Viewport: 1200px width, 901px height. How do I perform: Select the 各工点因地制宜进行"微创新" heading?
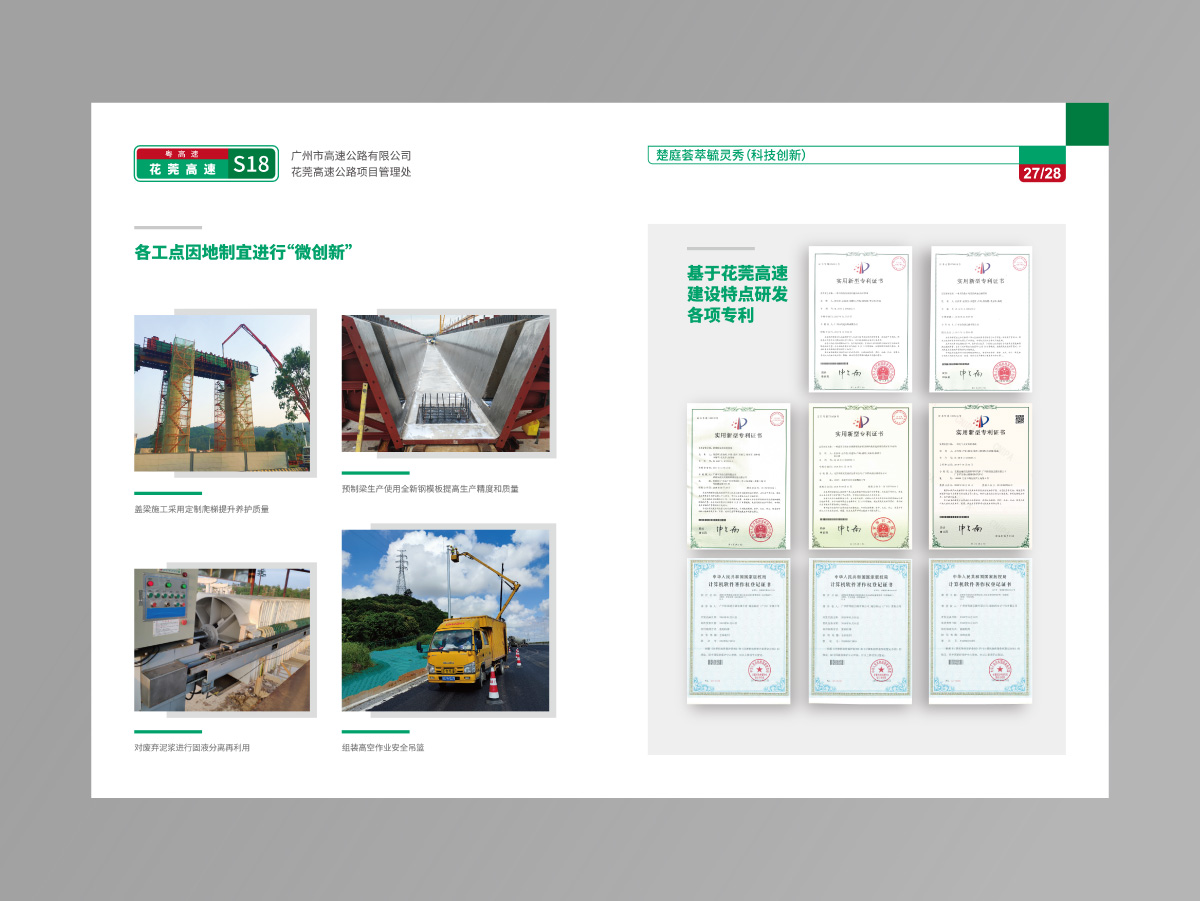point(245,253)
